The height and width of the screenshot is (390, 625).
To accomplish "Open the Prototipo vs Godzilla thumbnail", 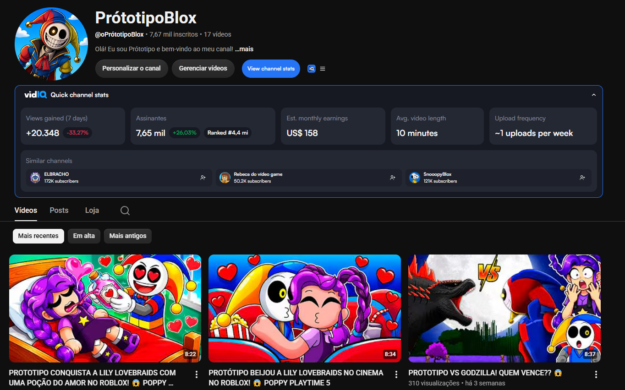I will (x=504, y=308).
